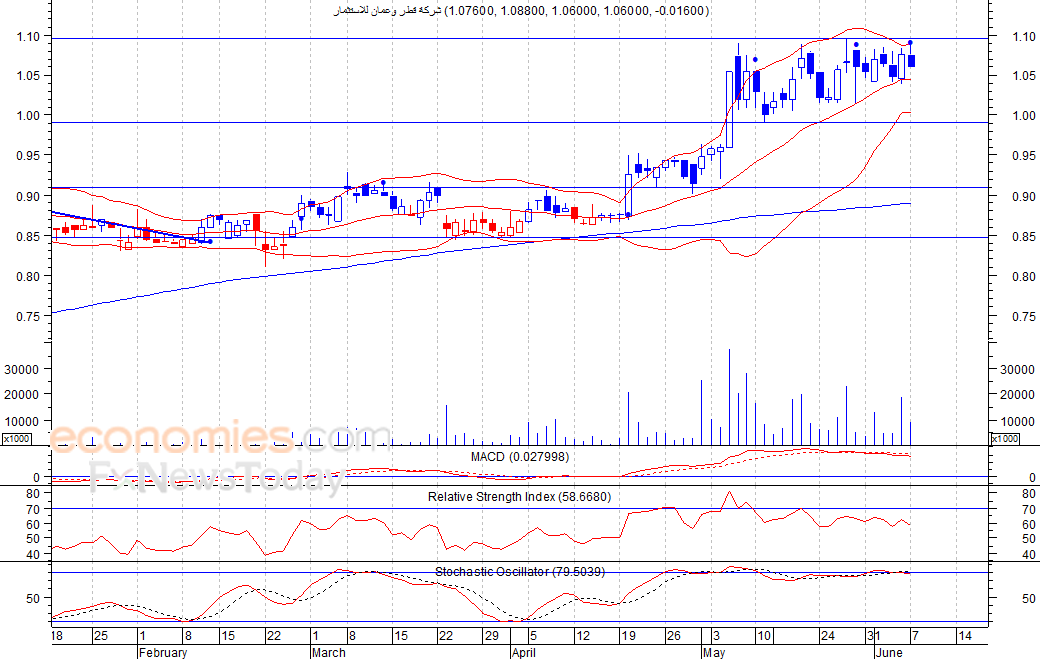Viewport: 1040px width, 659px height.
Task: Click 1.10 on the left price axis
Action: coord(29,36)
